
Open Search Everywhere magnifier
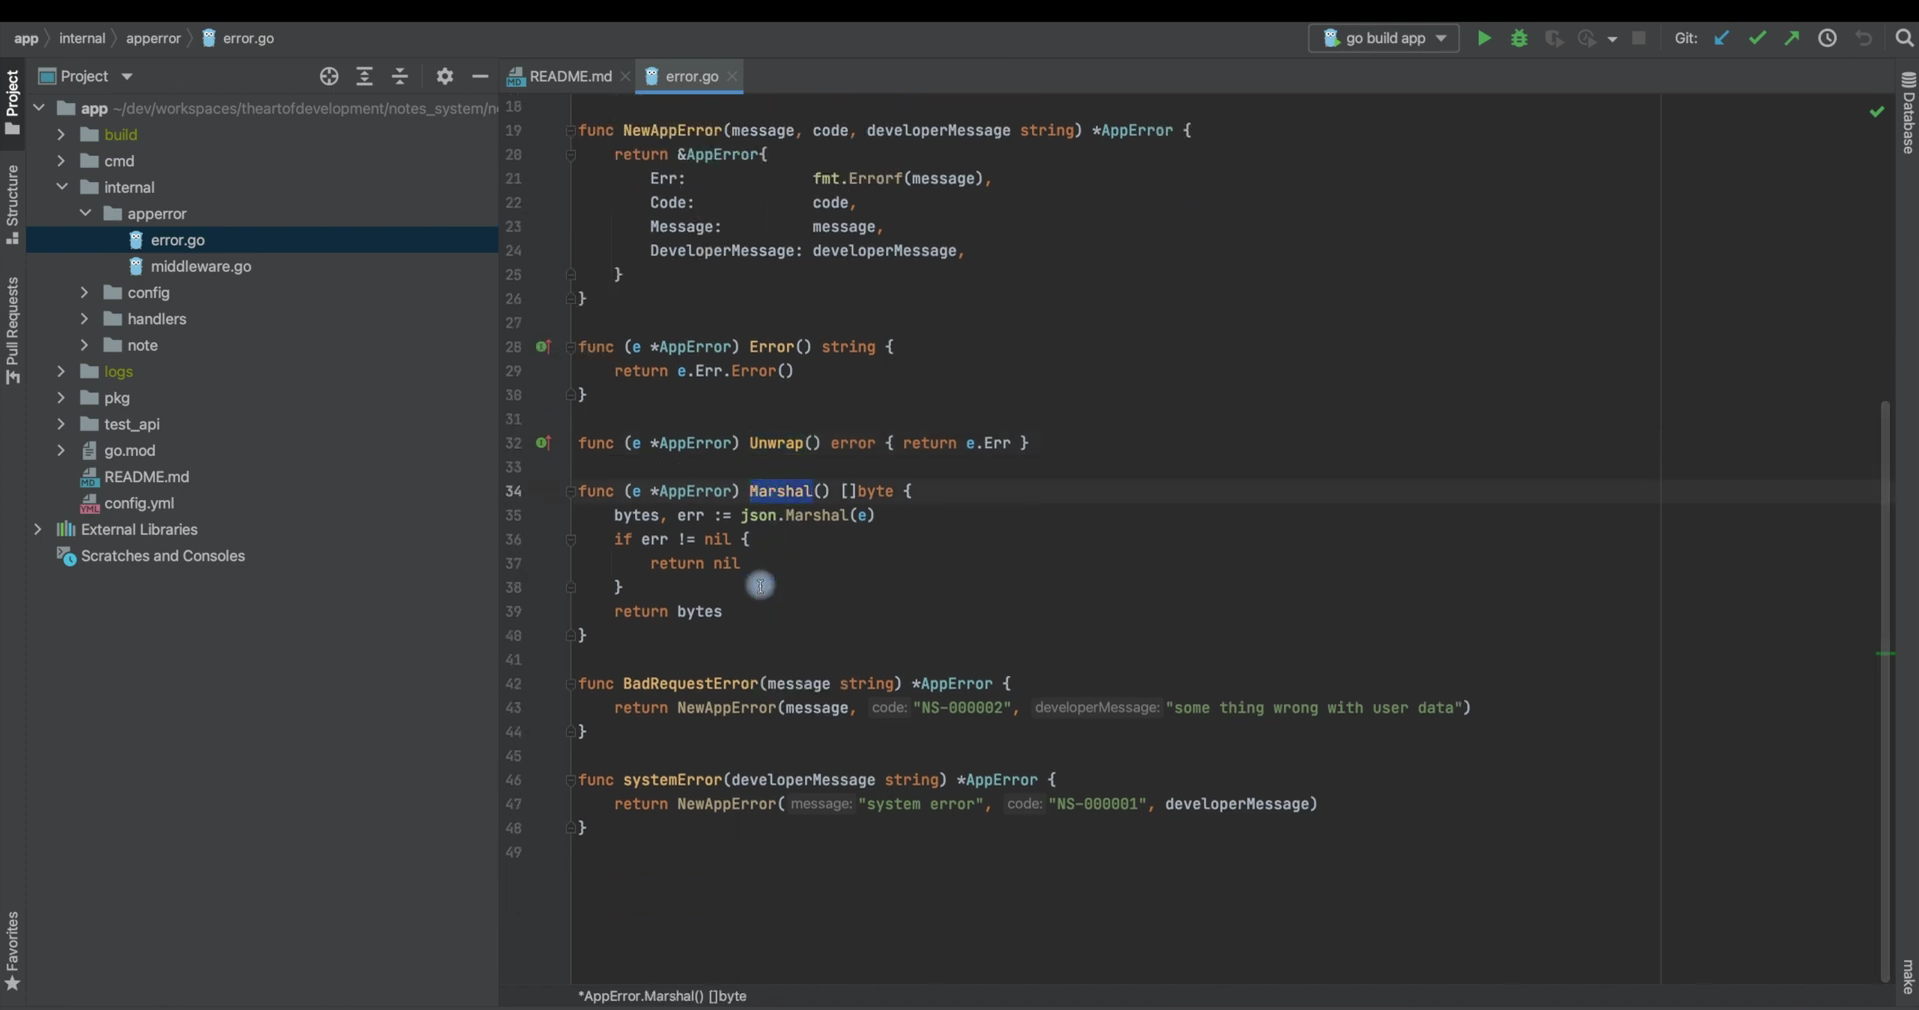coord(1904,38)
